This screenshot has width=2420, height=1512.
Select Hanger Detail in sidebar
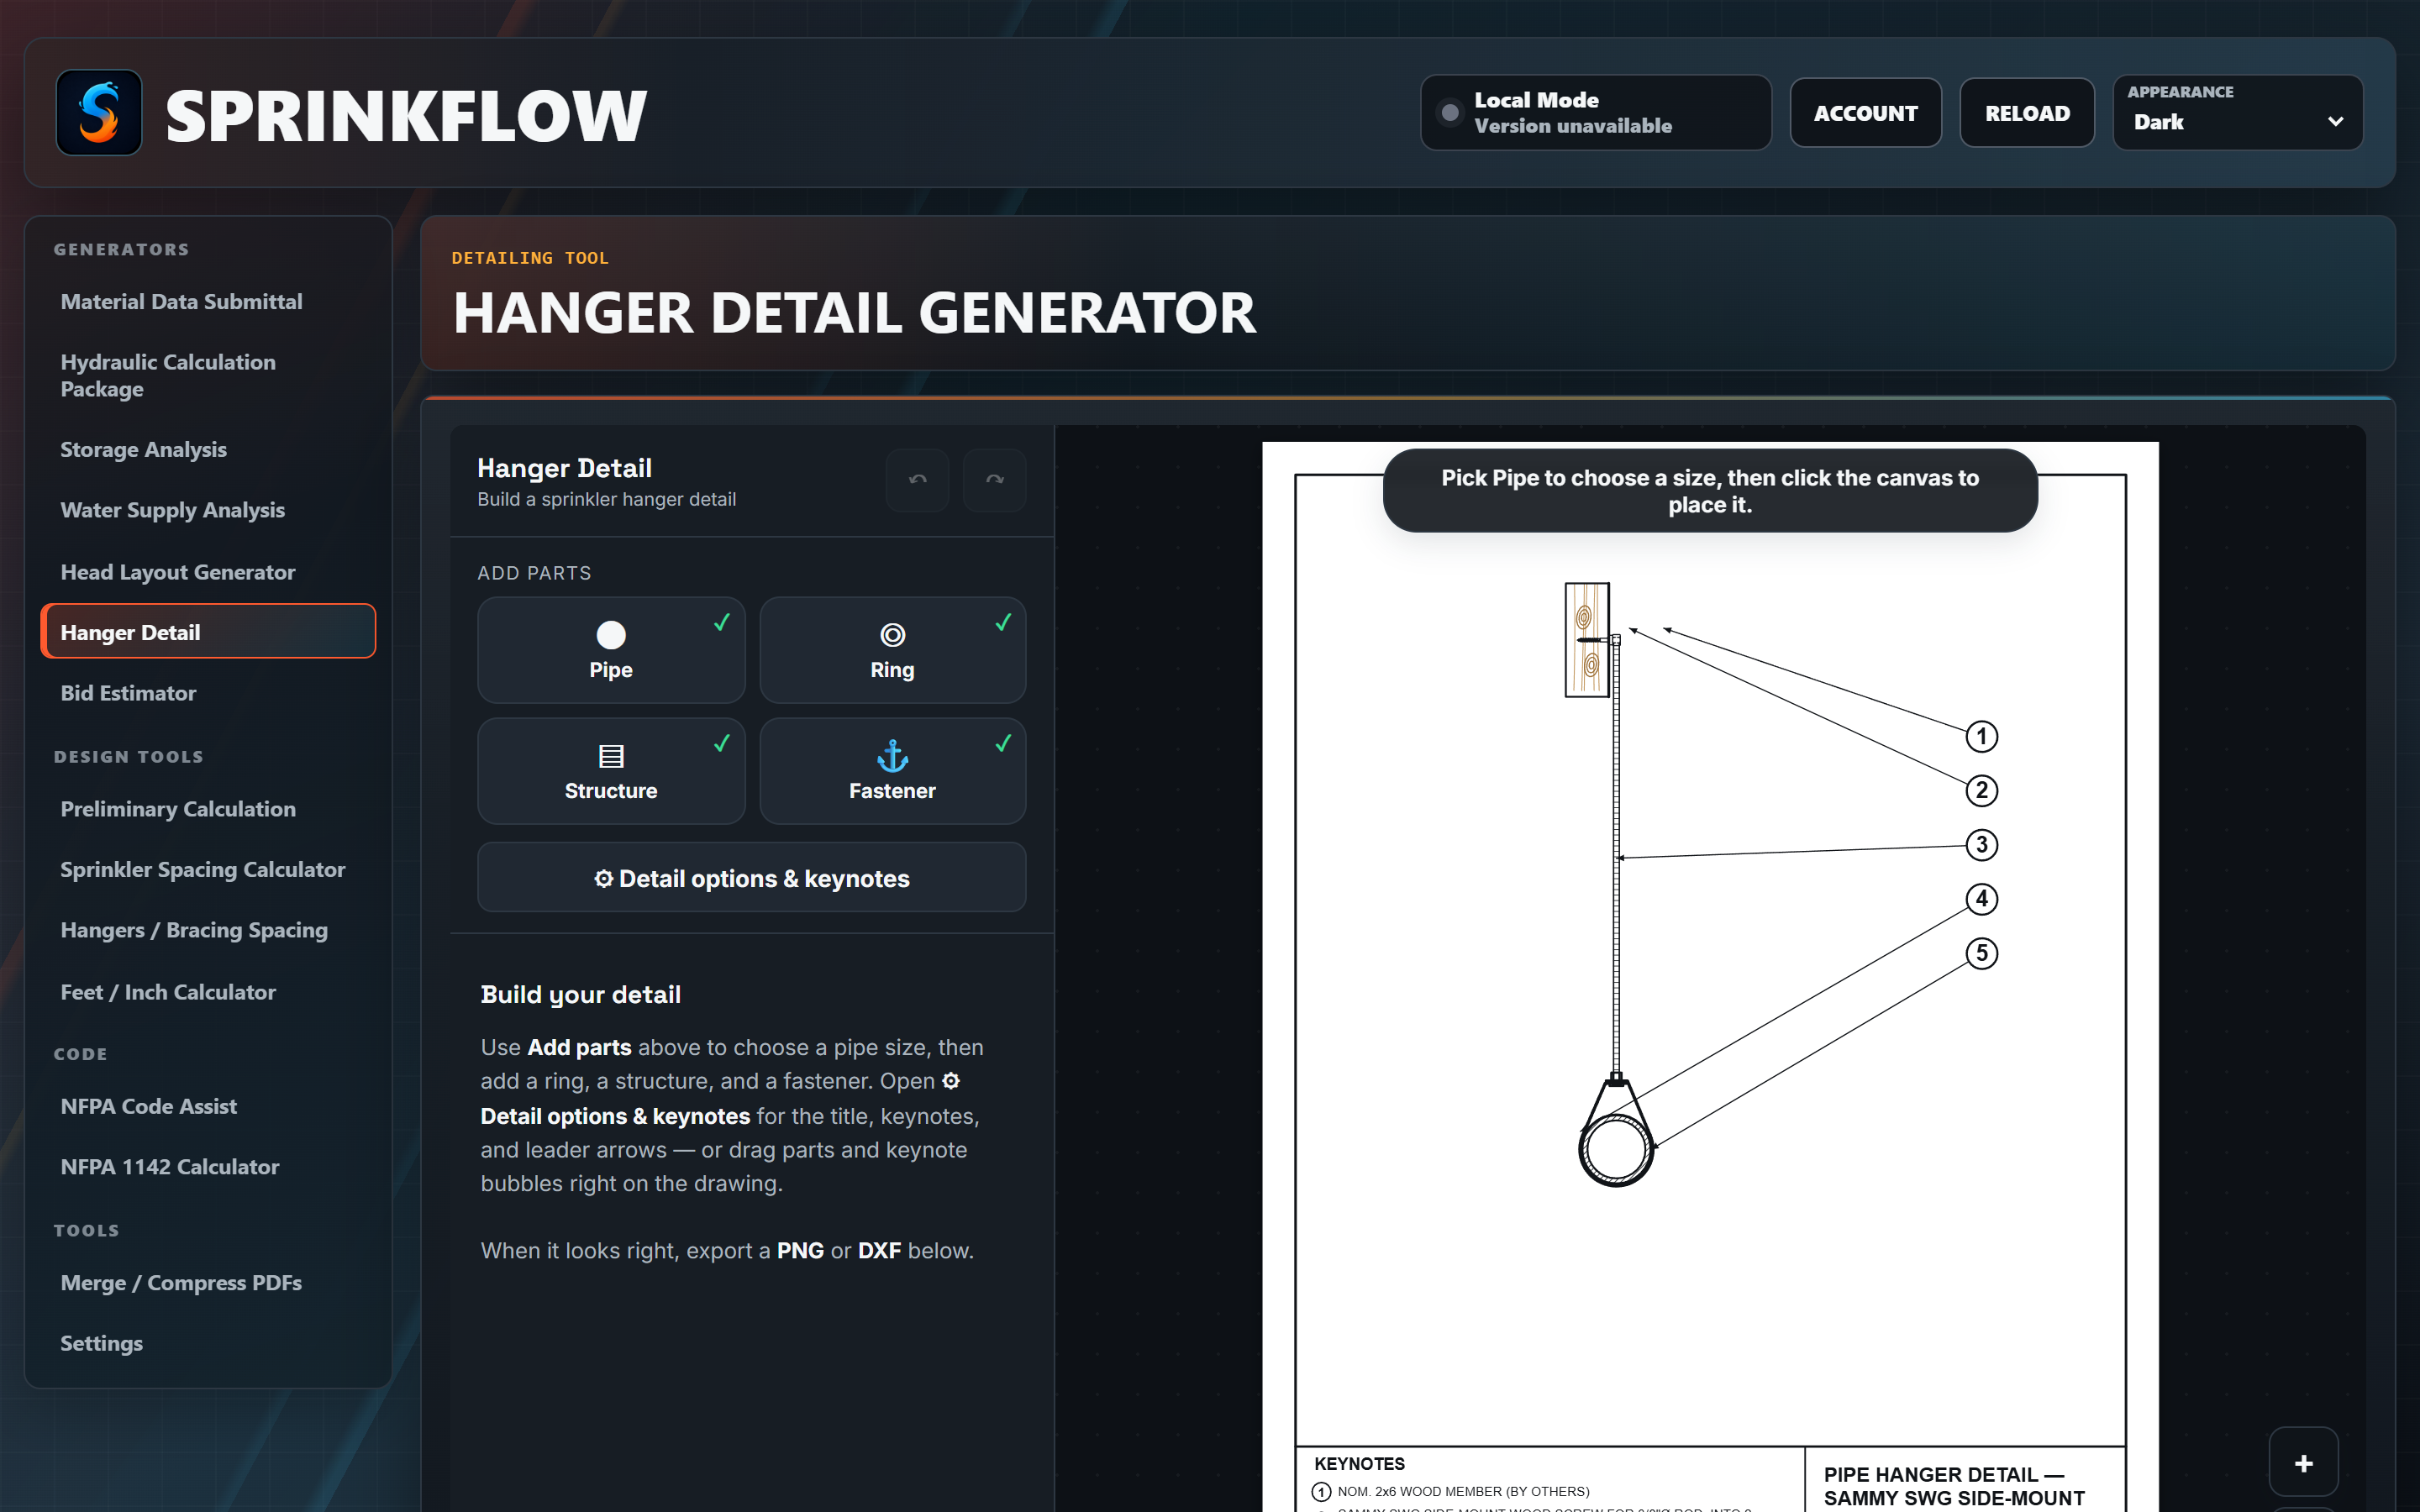(208, 632)
